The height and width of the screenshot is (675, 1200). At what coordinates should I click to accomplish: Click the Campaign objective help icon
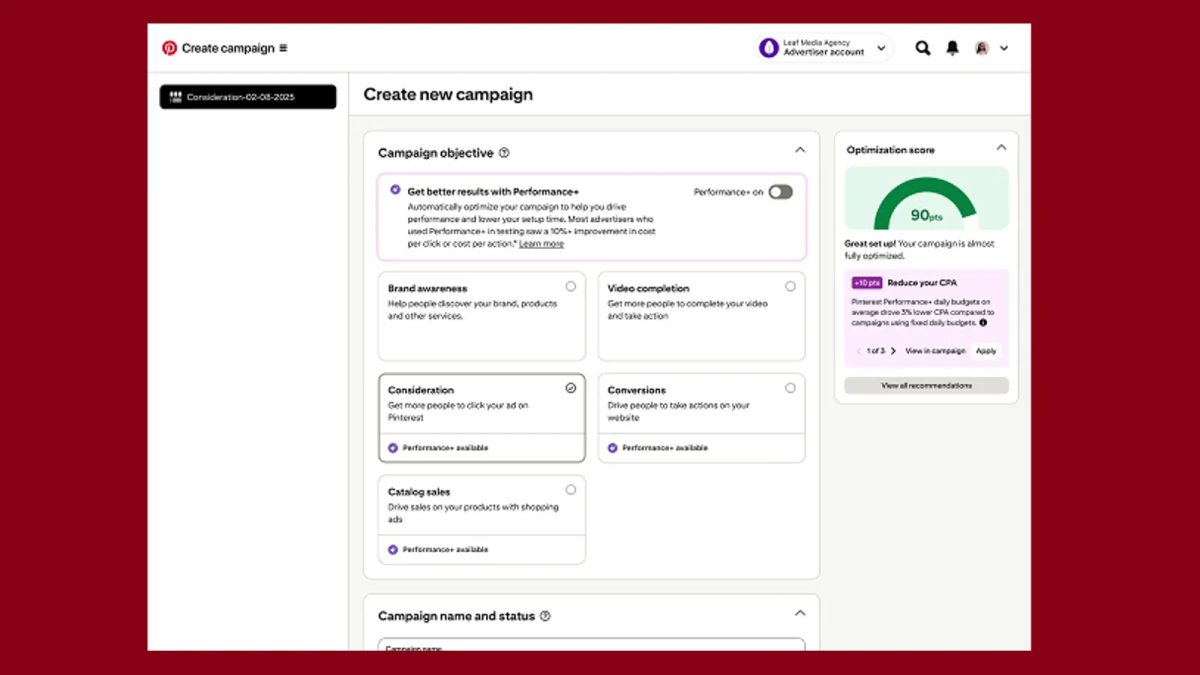(504, 153)
